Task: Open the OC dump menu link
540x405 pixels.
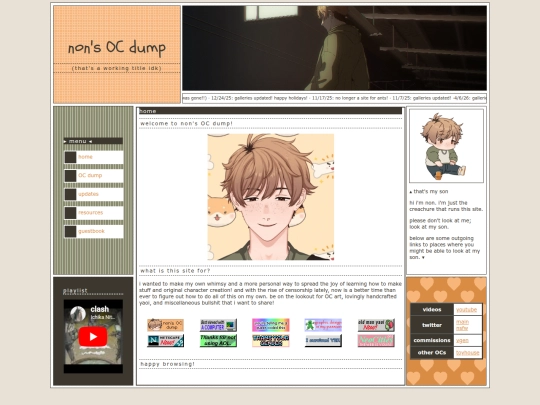Action: 90,176
